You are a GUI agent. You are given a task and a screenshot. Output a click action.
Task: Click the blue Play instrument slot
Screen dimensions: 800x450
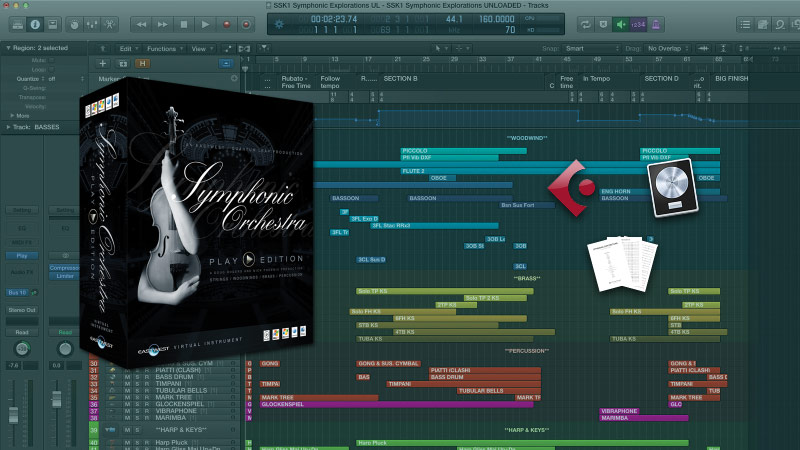22,256
